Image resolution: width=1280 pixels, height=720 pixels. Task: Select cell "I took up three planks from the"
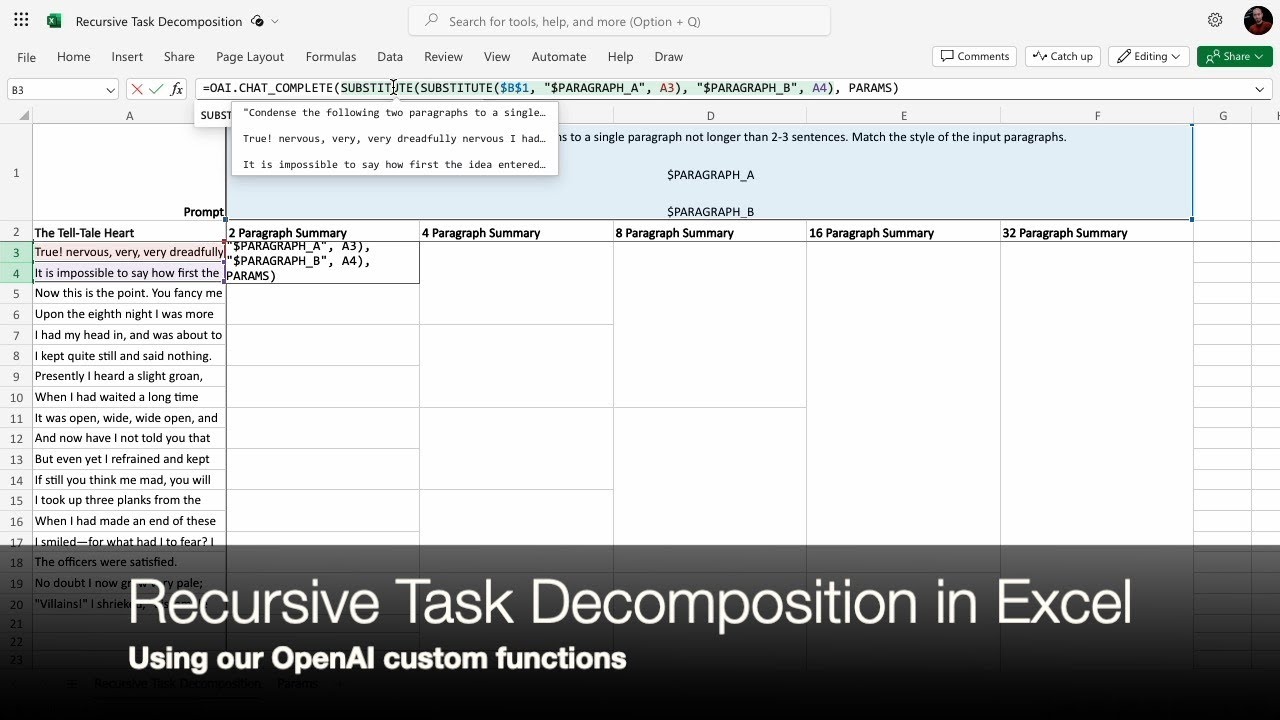click(x=129, y=500)
